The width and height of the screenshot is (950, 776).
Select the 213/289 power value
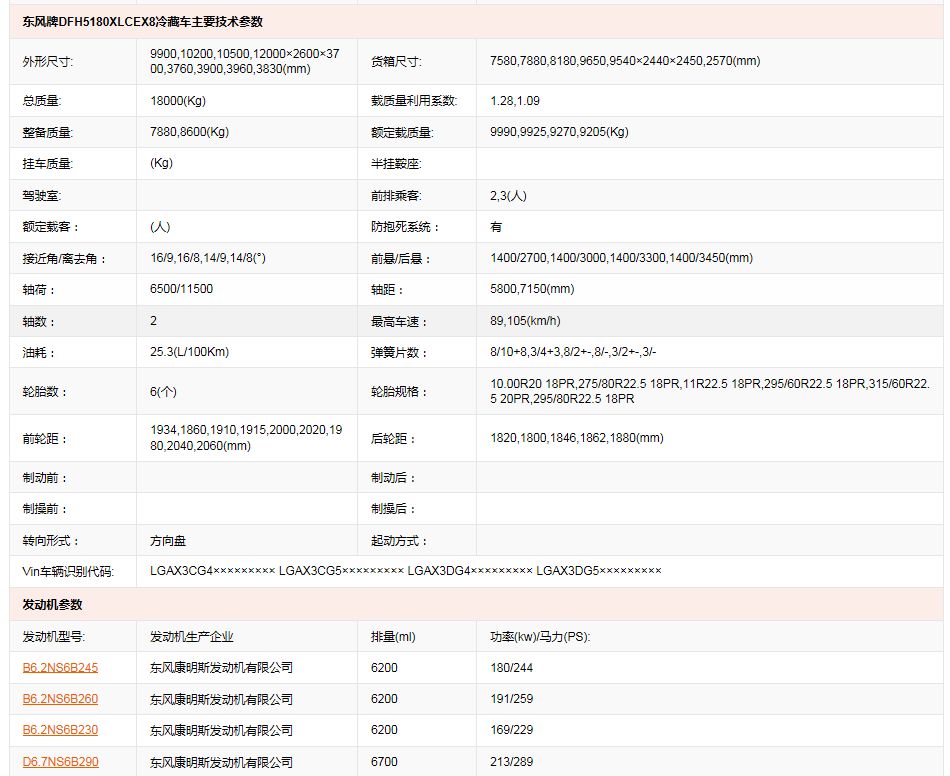point(511,762)
